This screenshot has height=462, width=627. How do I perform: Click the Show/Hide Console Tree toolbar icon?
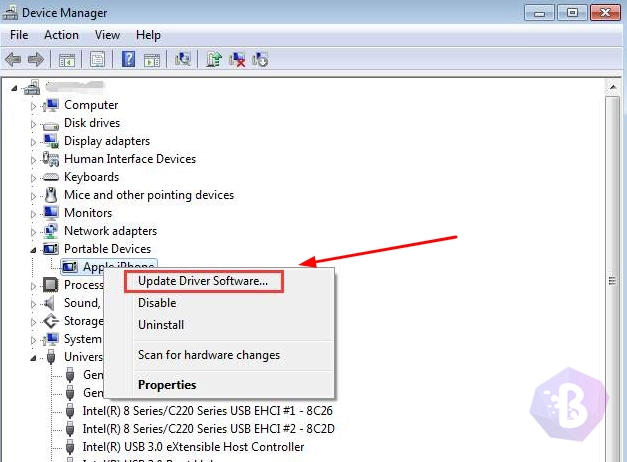click(67, 59)
